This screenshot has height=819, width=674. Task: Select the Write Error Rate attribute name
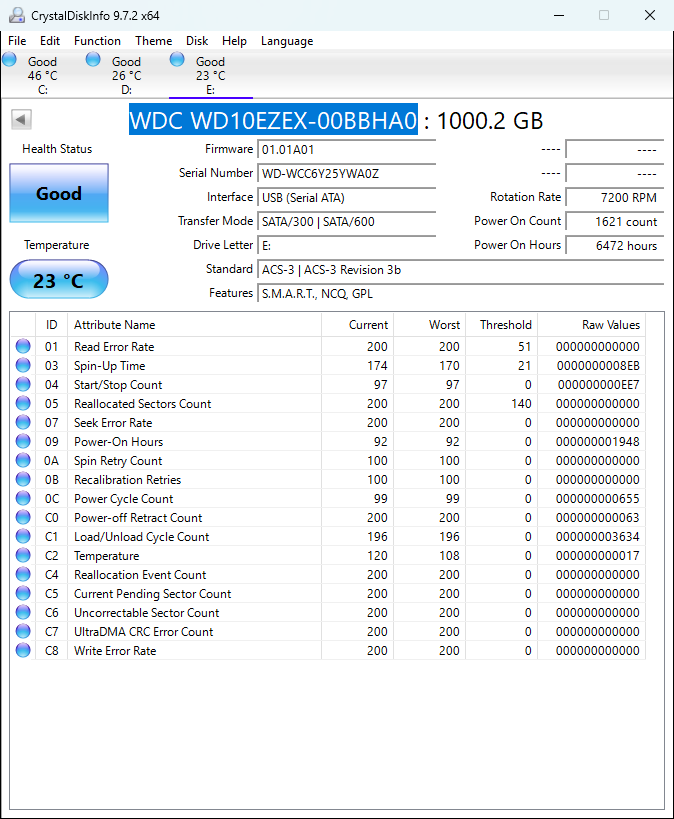tap(115, 651)
